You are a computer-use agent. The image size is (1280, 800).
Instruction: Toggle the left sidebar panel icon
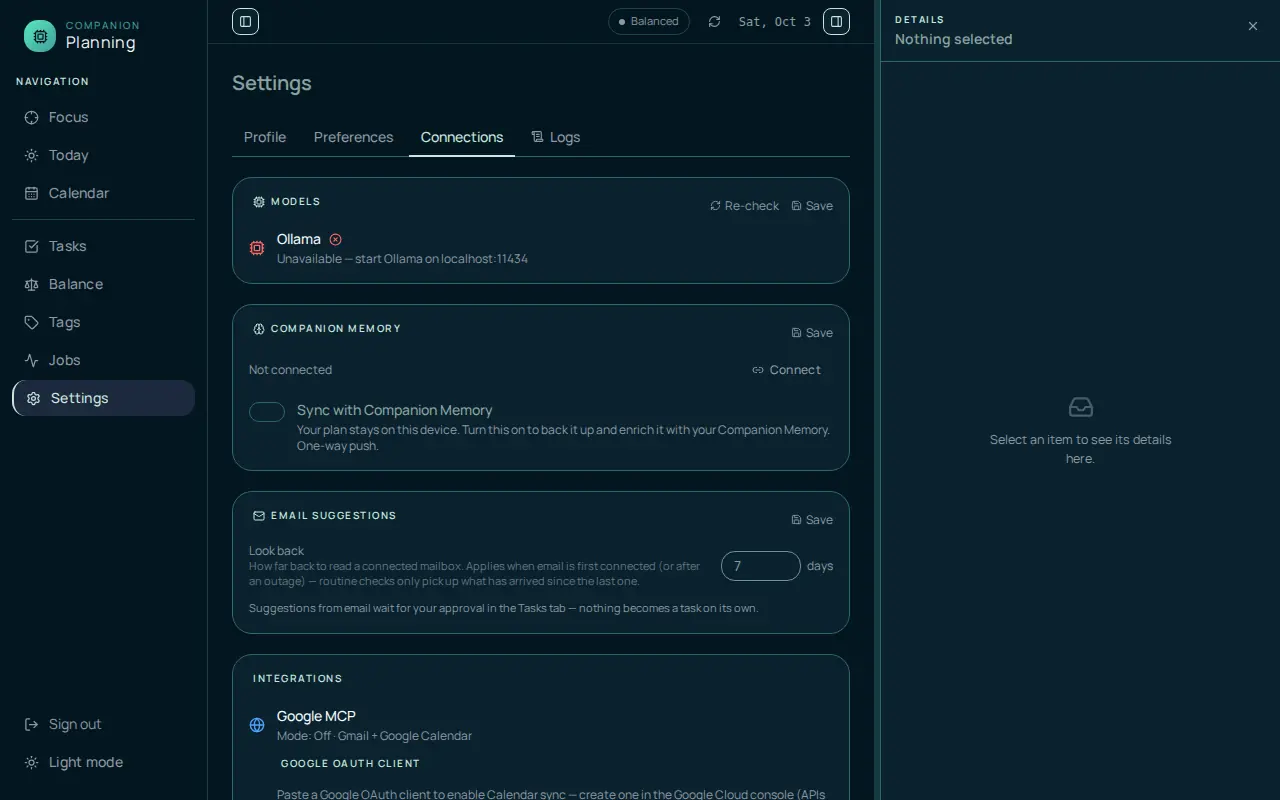[x=245, y=21]
